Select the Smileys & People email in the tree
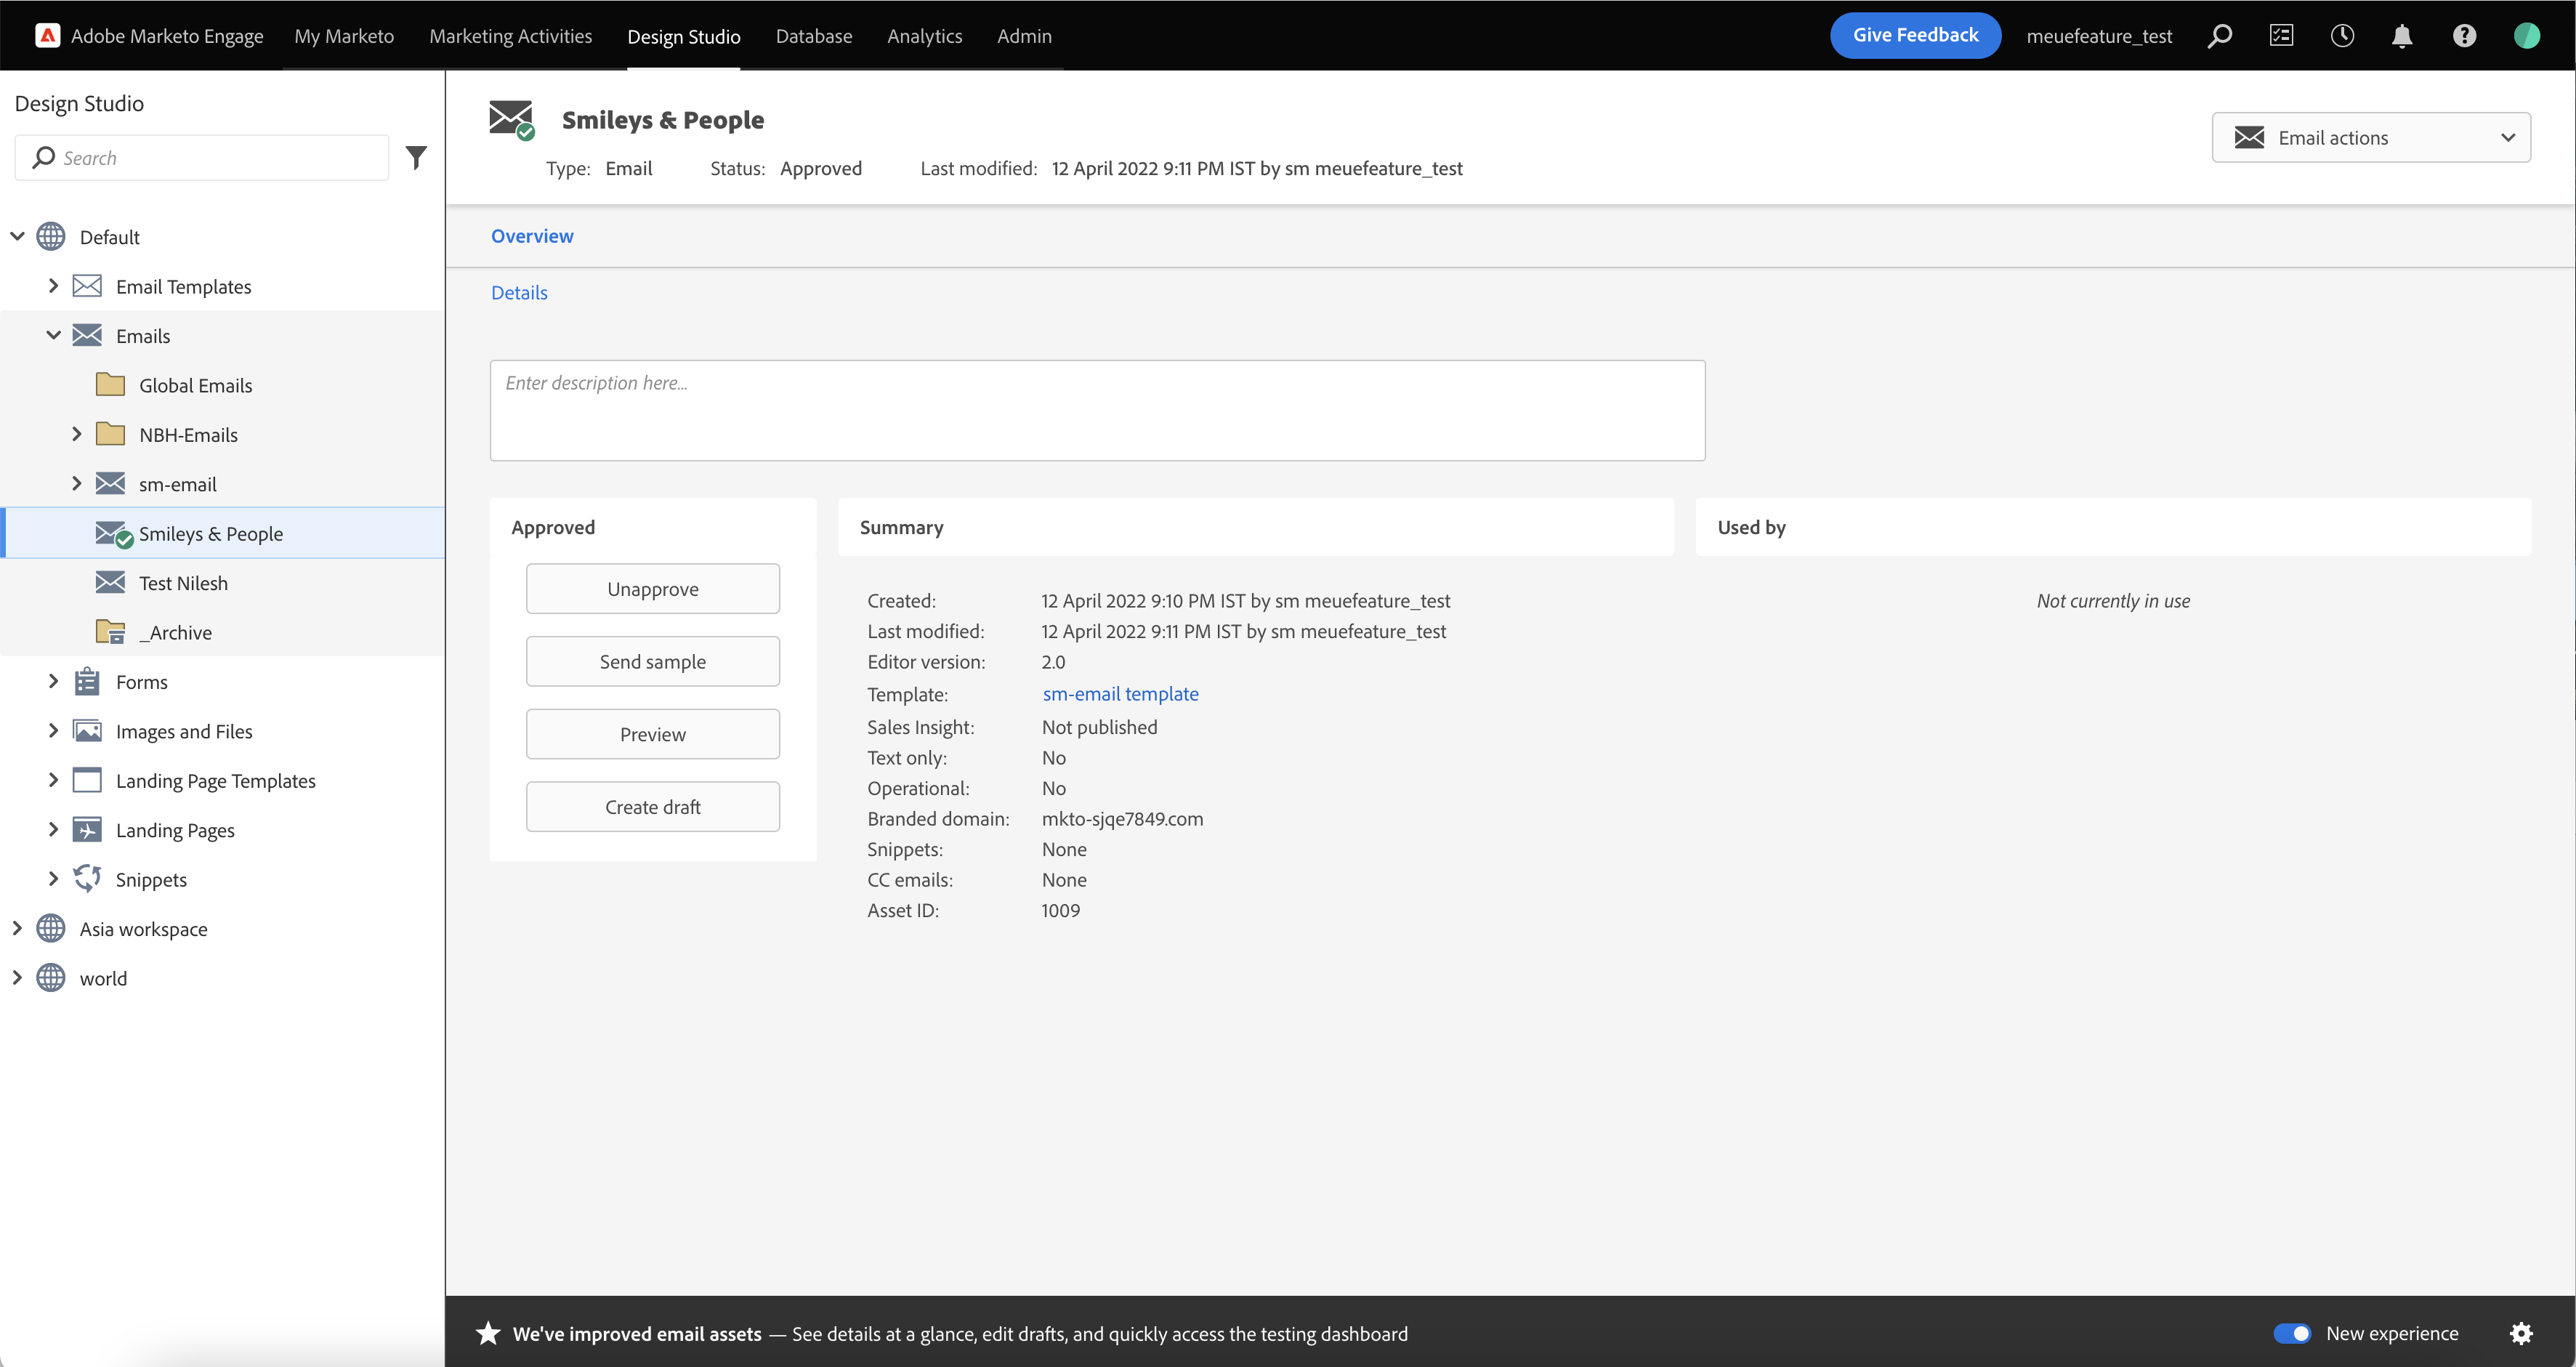This screenshot has width=2576, height=1367. (x=210, y=533)
